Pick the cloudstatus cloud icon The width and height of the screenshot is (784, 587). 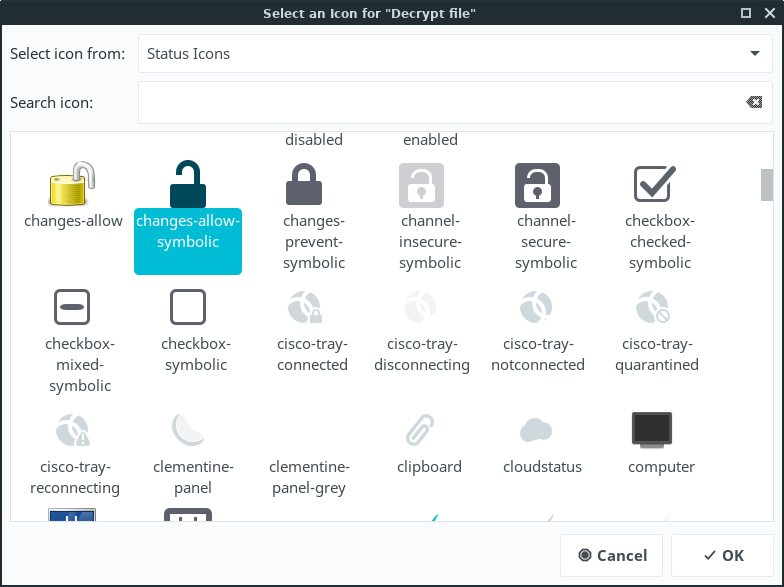coord(537,430)
